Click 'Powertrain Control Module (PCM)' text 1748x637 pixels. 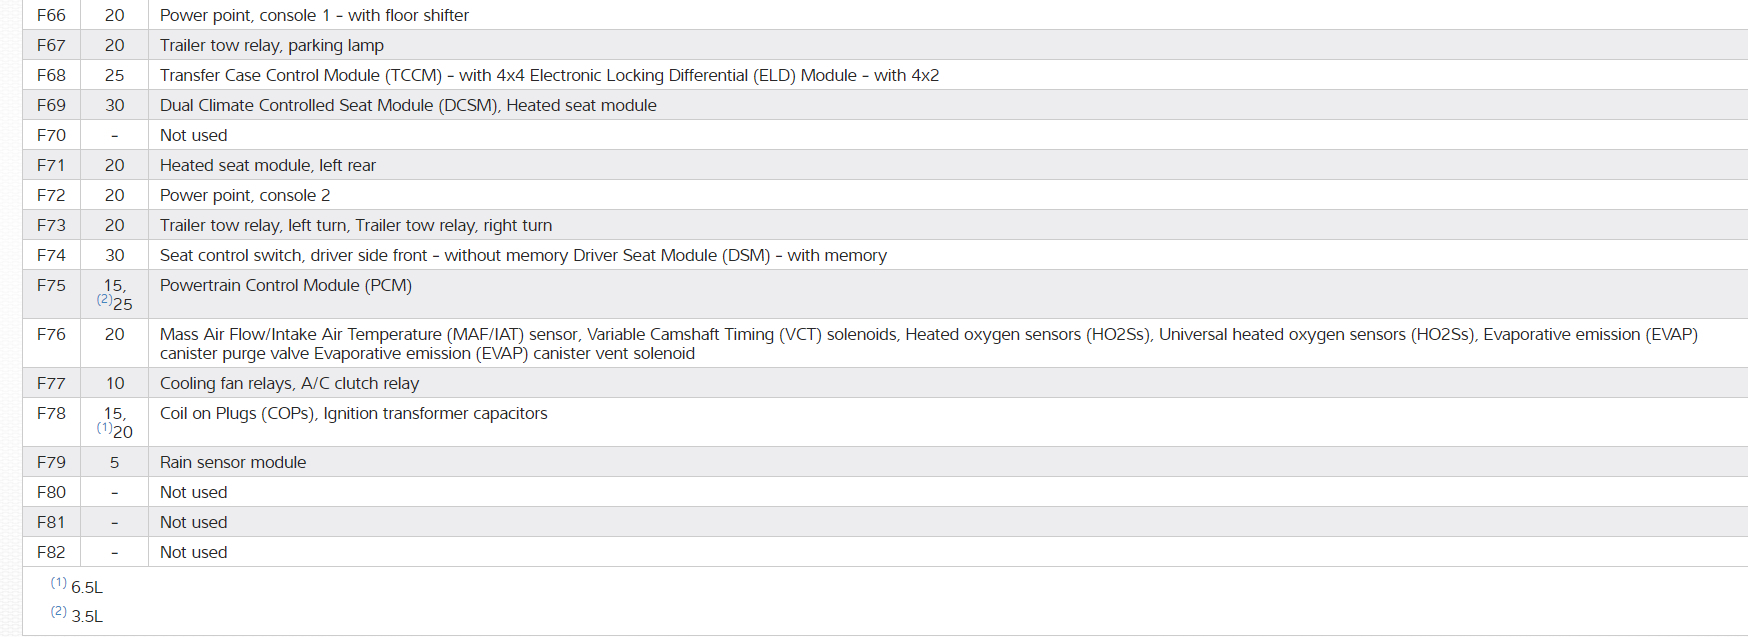(285, 285)
